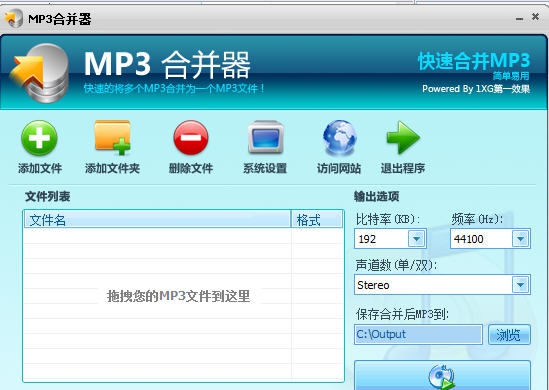Click the MP3合并器 title bar app icon
This screenshot has width=549, height=390.
(14, 18)
